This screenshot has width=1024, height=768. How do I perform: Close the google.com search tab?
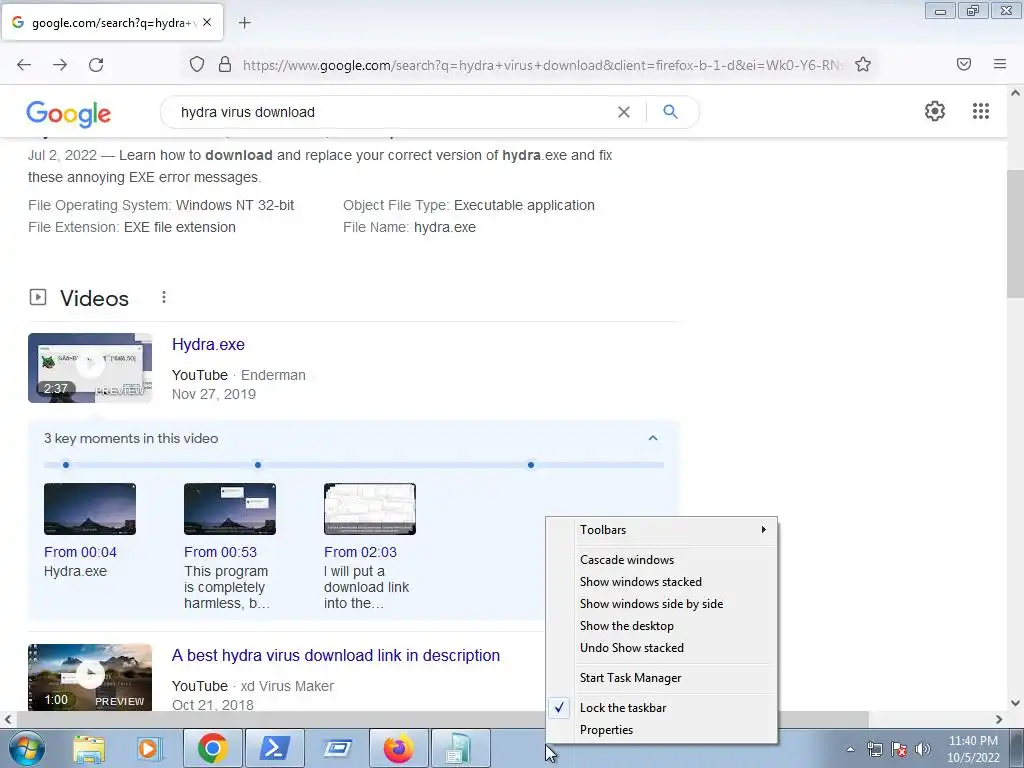[207, 22]
